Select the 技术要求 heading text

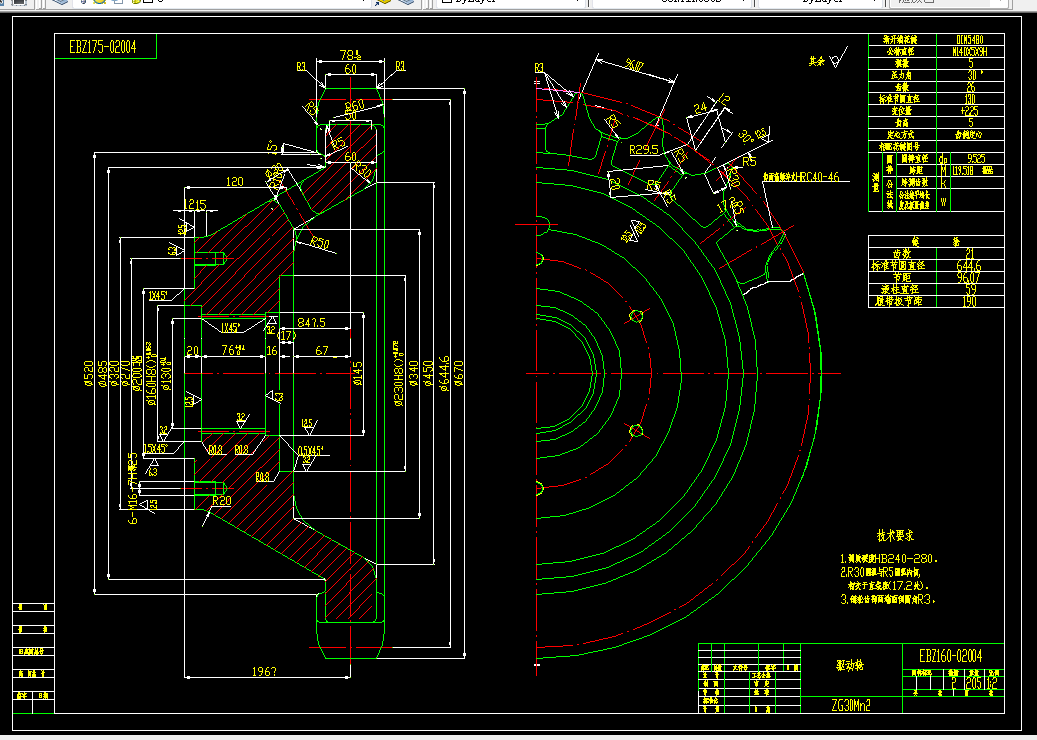(x=895, y=536)
